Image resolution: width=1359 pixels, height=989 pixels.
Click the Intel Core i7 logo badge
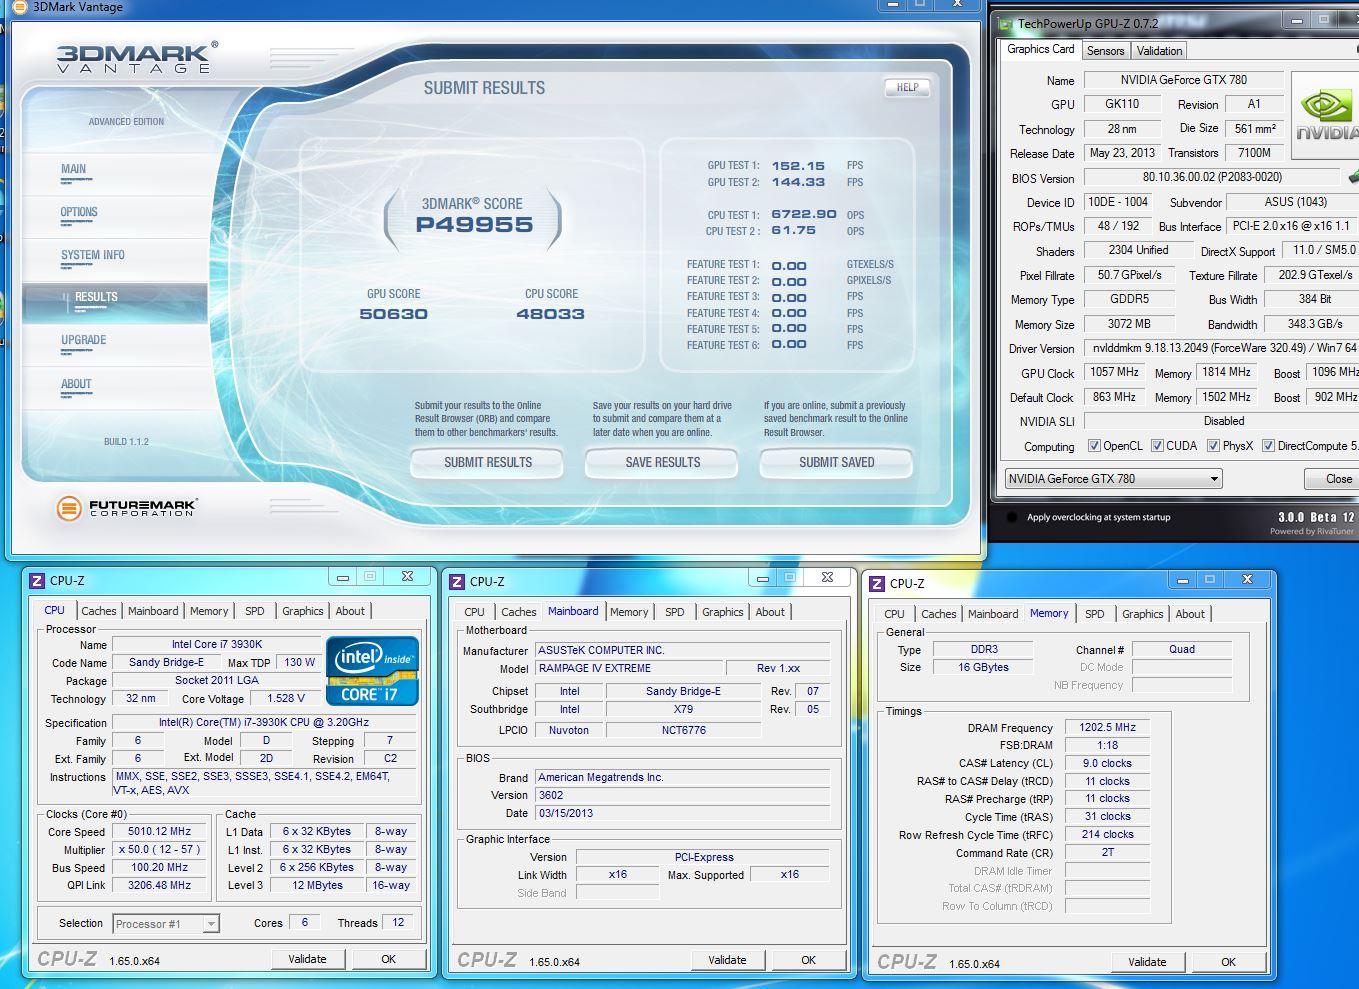click(372, 670)
